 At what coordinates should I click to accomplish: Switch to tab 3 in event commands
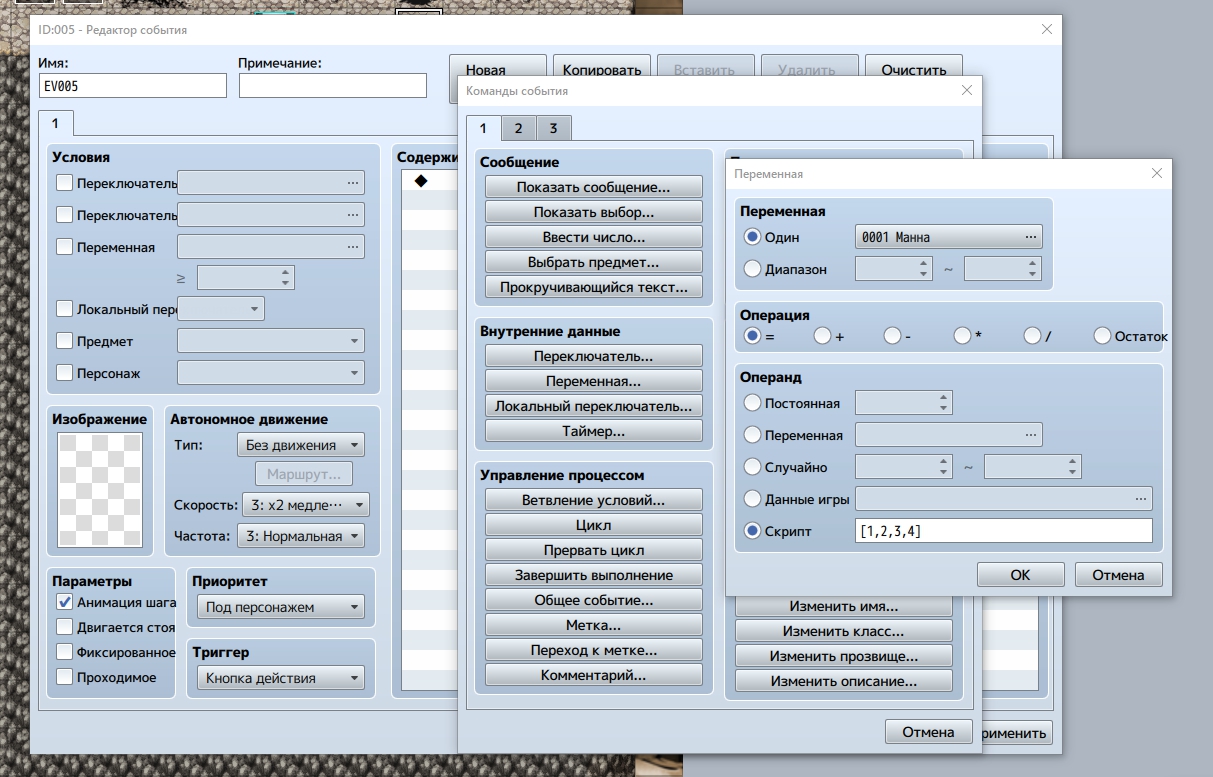tap(553, 128)
